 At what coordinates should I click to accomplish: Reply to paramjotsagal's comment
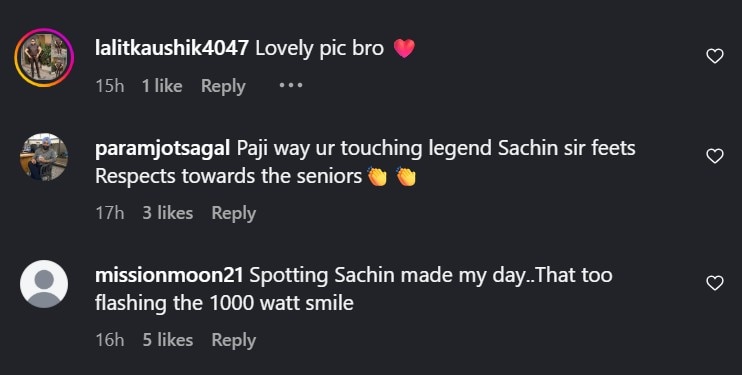(234, 213)
